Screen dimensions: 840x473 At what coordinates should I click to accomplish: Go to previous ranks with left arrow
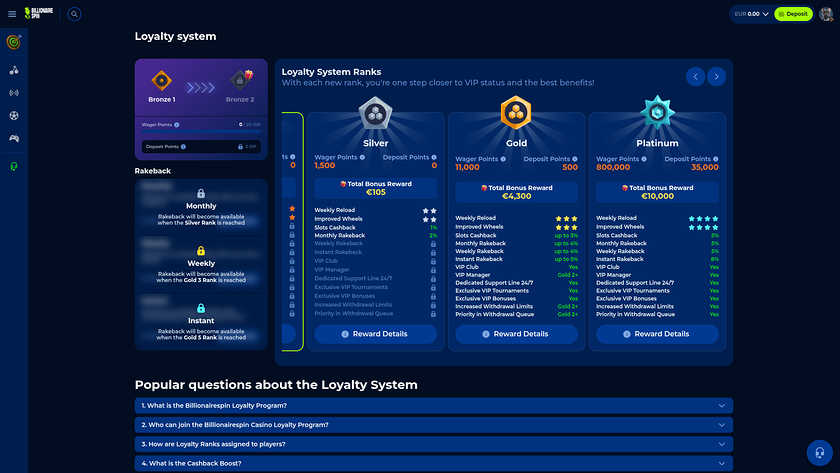695,77
